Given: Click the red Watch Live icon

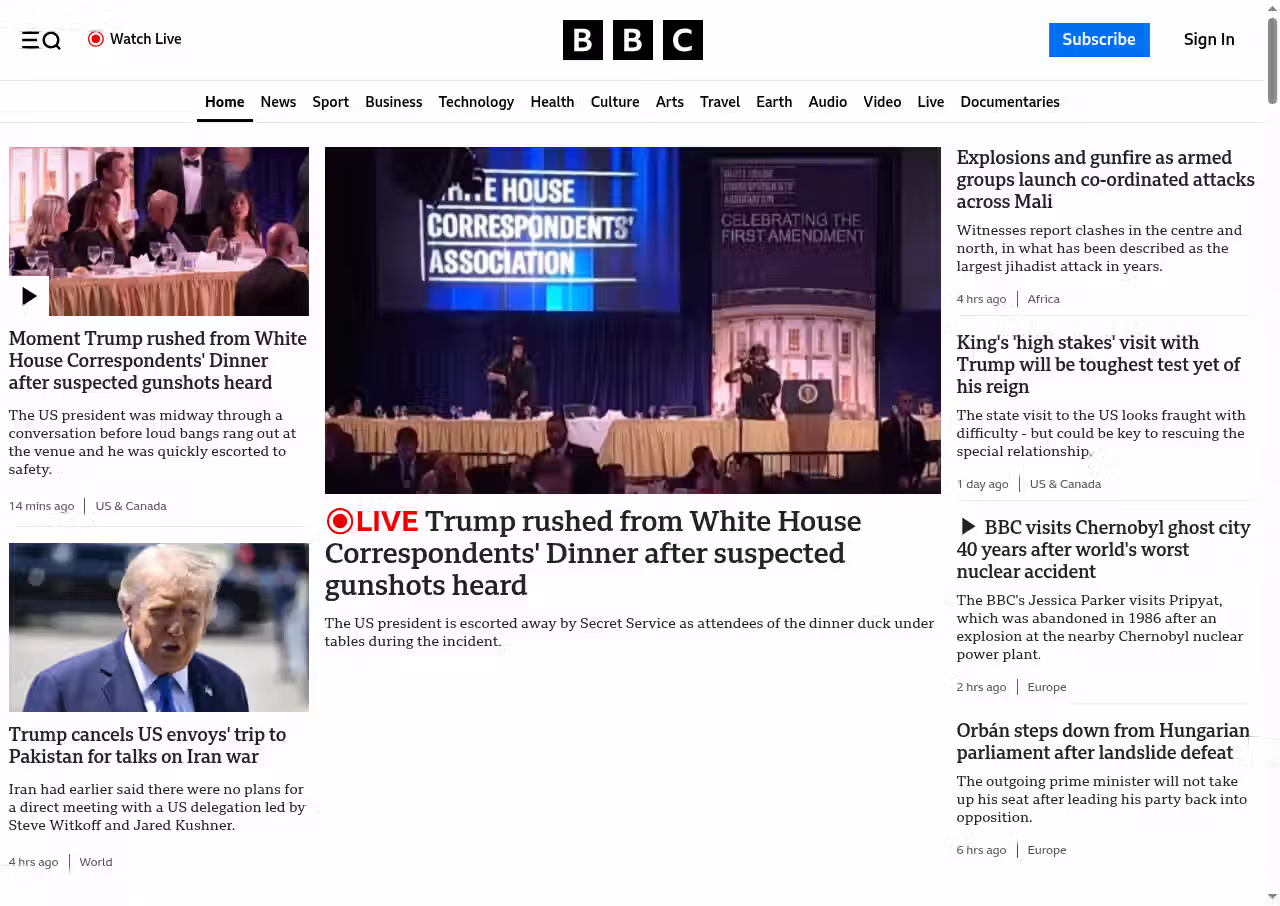Looking at the screenshot, I should click(96, 39).
